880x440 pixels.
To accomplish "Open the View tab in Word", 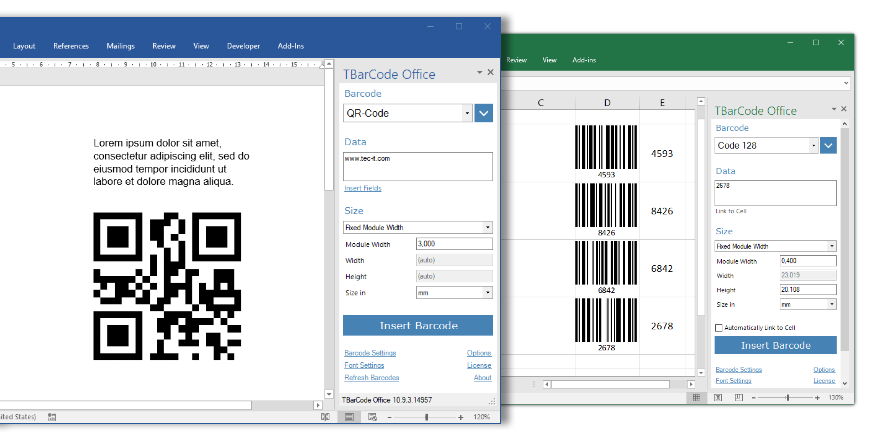I will [x=201, y=46].
